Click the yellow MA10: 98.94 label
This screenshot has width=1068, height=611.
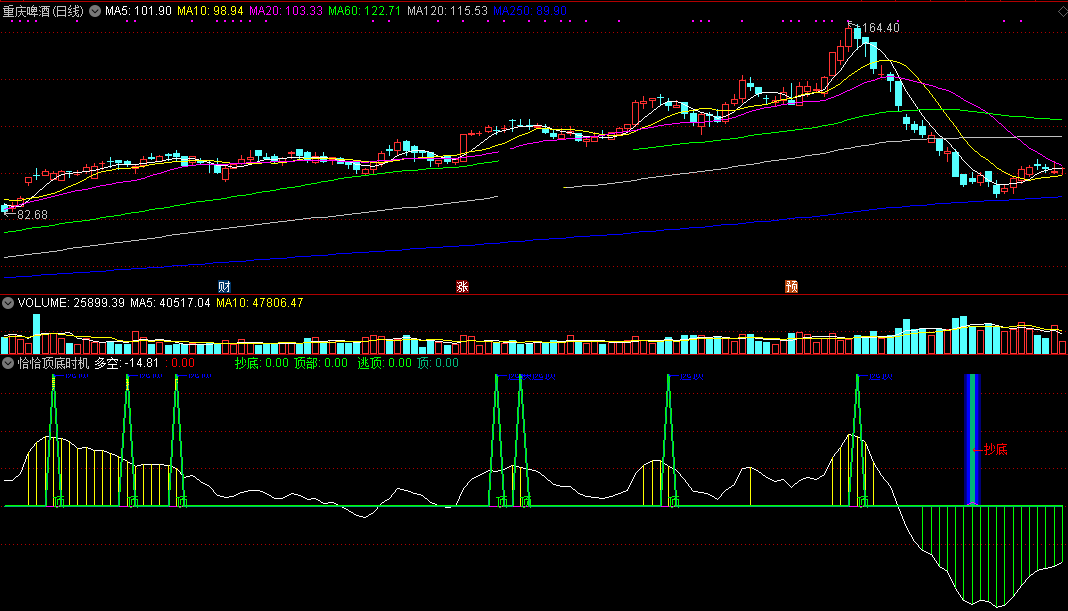210,11
